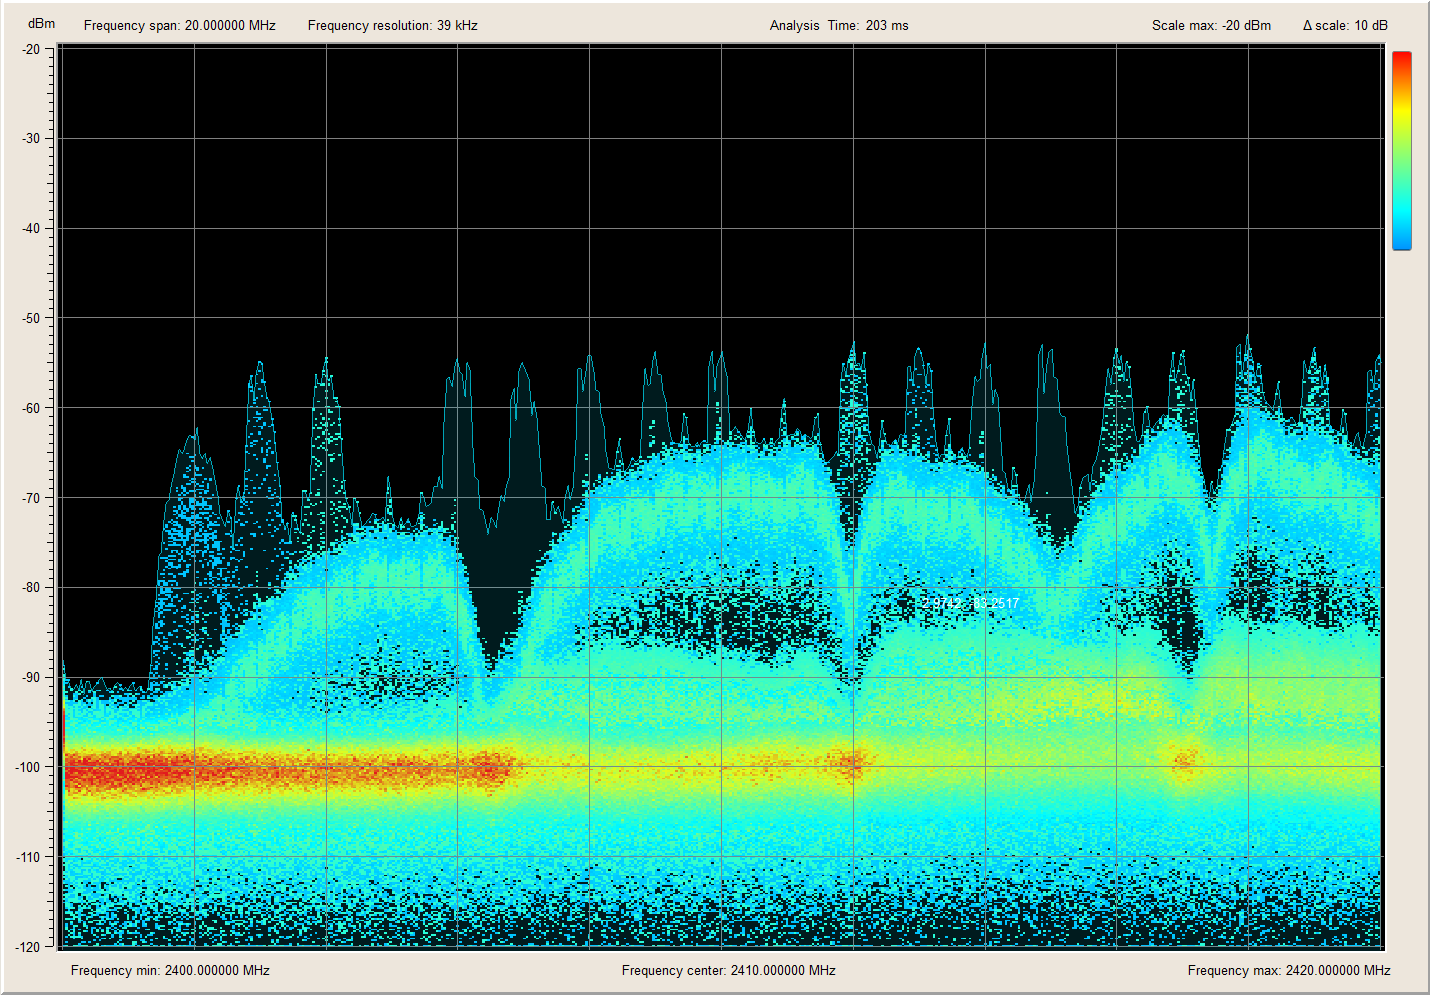Click the -120 tick on the dBm axis
The height and width of the screenshot is (995, 1430).
click(28, 946)
